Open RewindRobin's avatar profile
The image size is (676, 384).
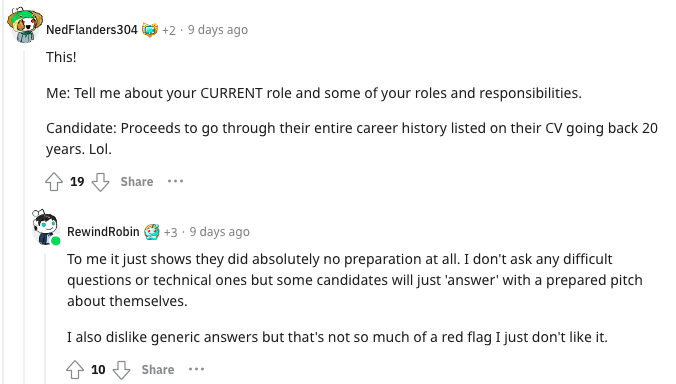tap(46, 227)
